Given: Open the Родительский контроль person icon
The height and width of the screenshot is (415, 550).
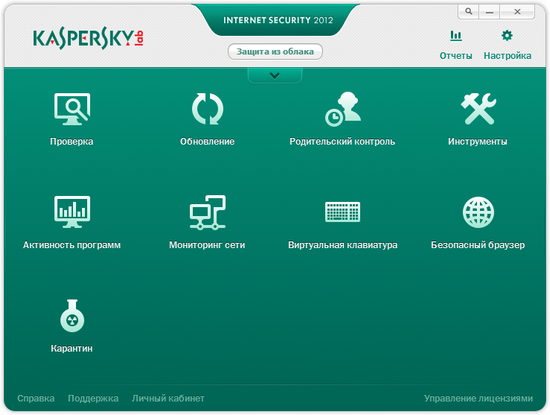Looking at the screenshot, I should (x=343, y=109).
